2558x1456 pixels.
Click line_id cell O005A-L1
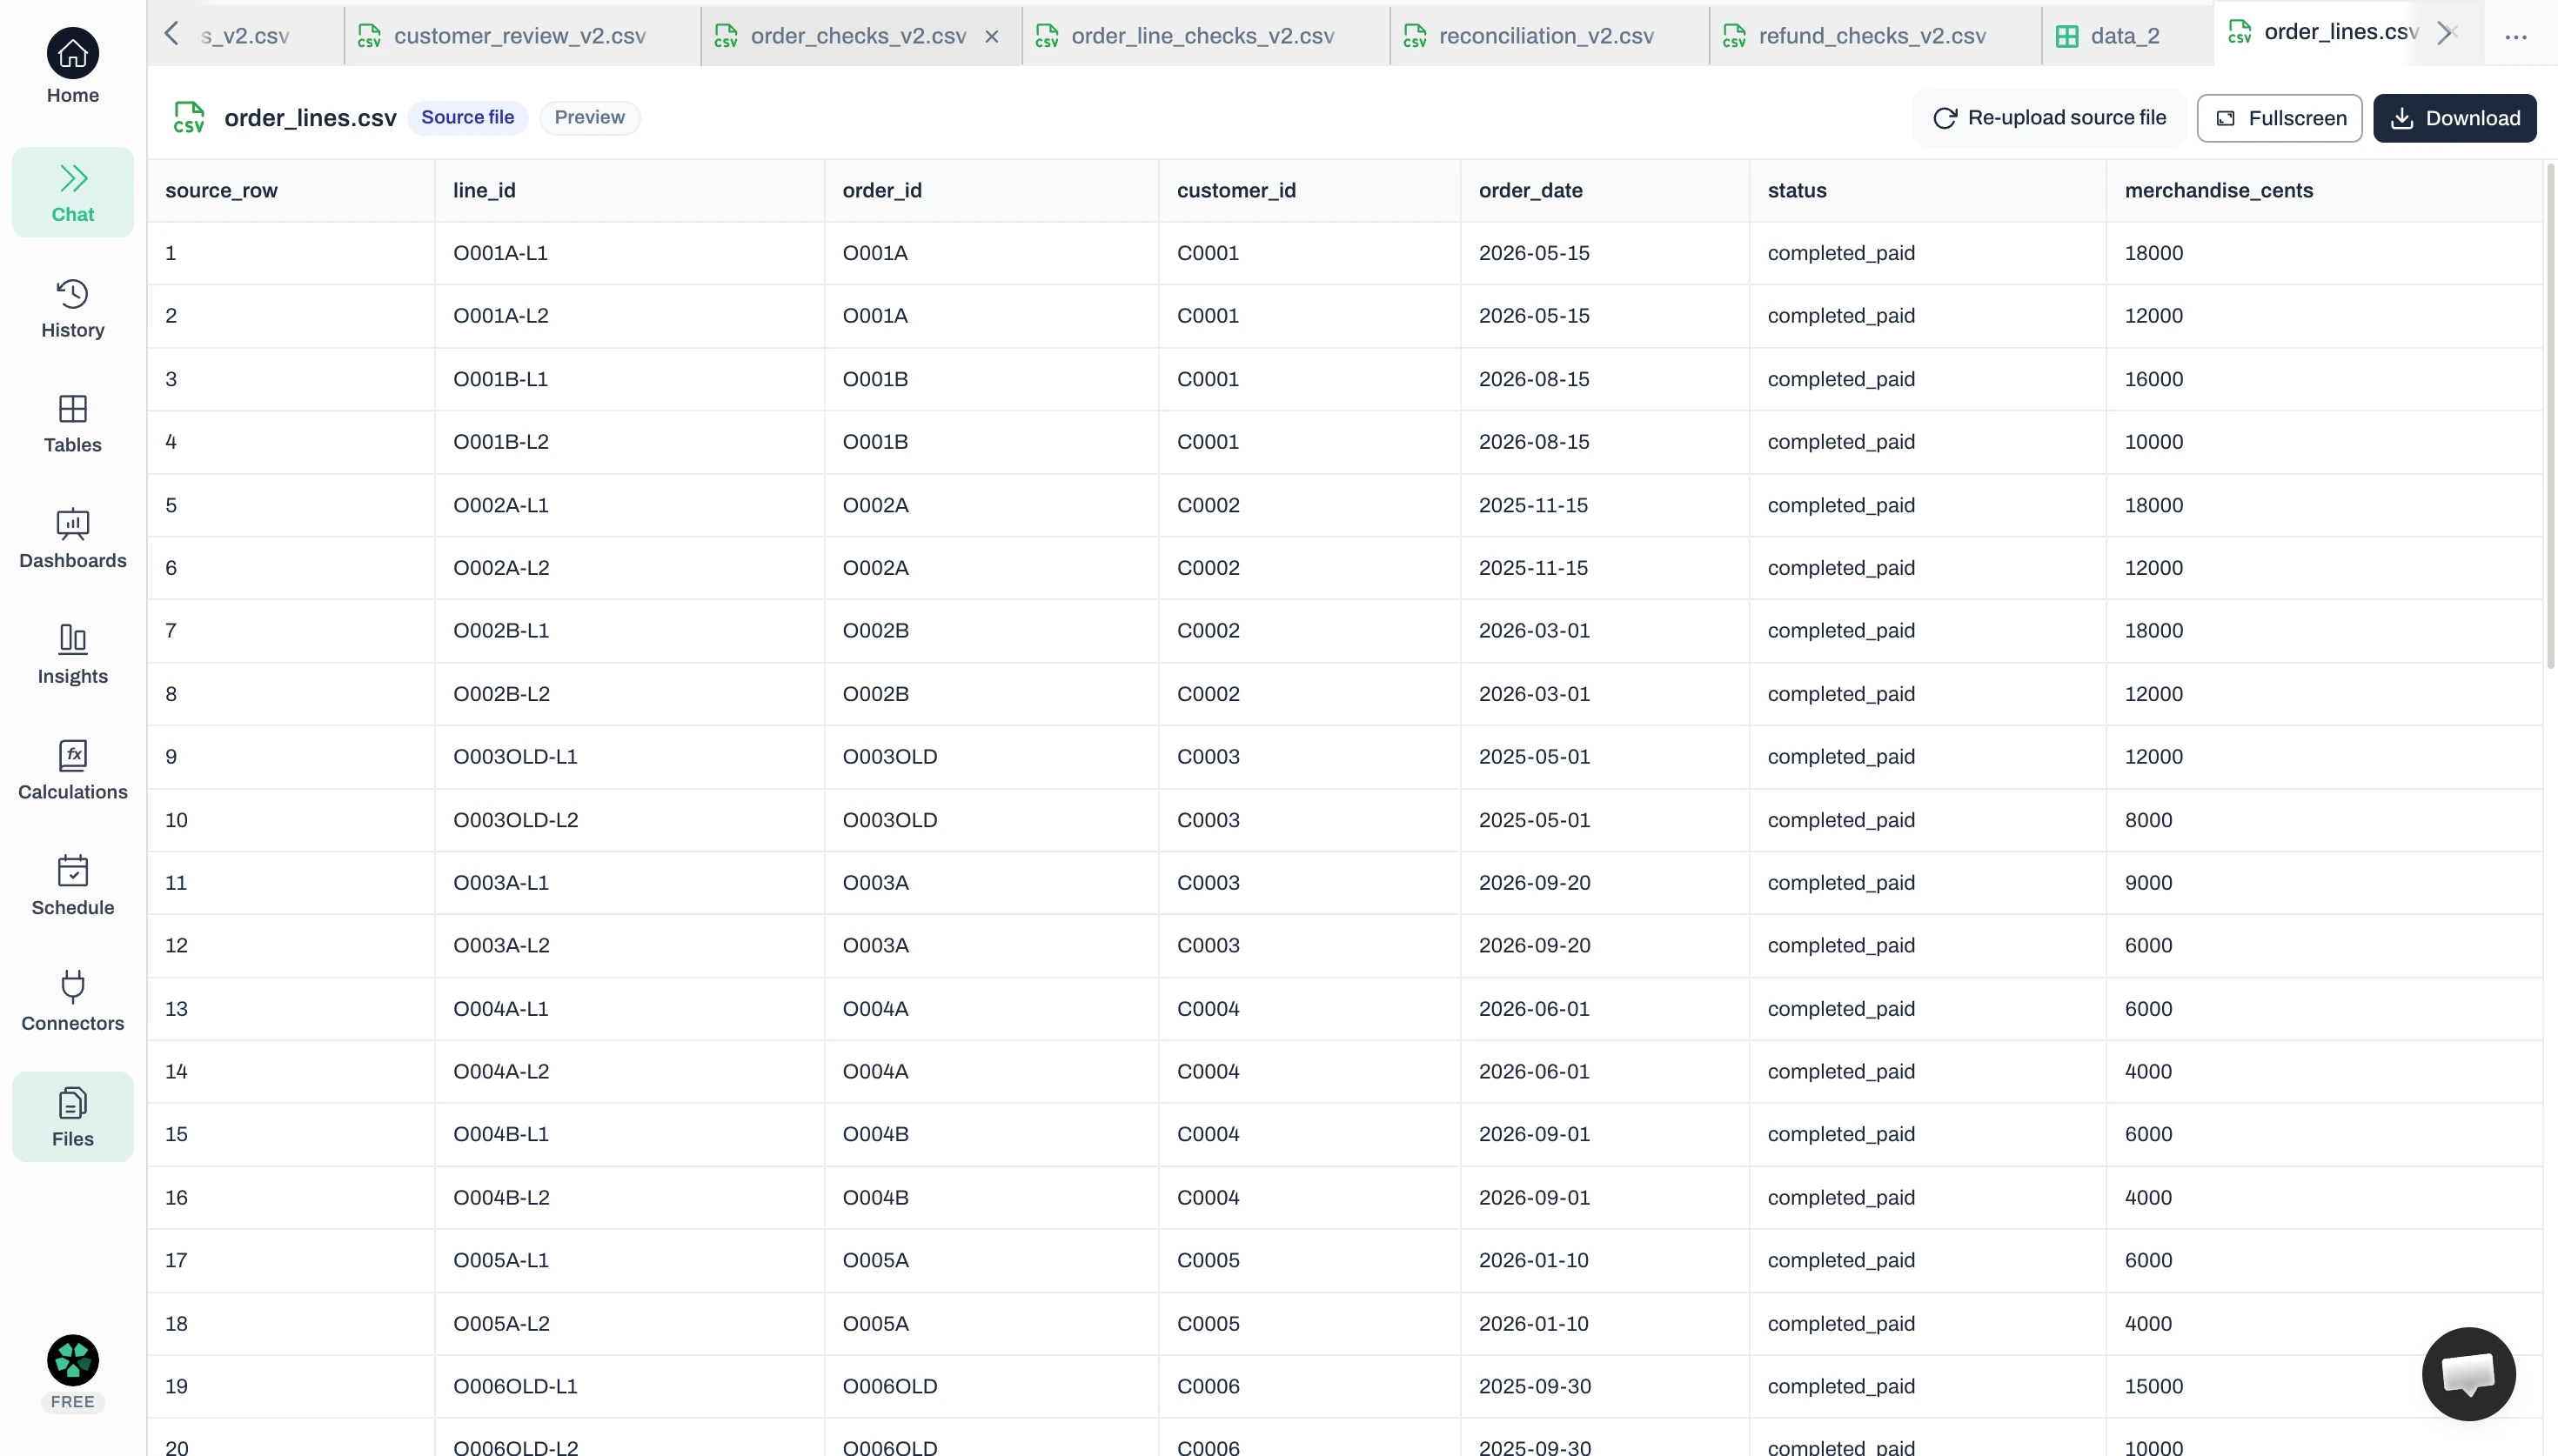629,1260
